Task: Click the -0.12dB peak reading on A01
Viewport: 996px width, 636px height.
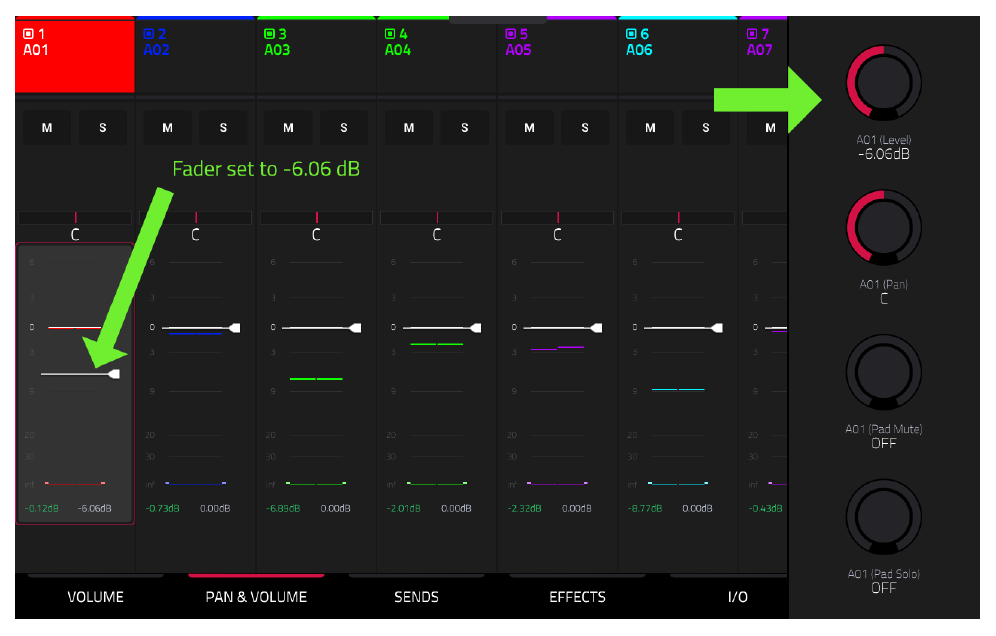Action: click(x=41, y=508)
